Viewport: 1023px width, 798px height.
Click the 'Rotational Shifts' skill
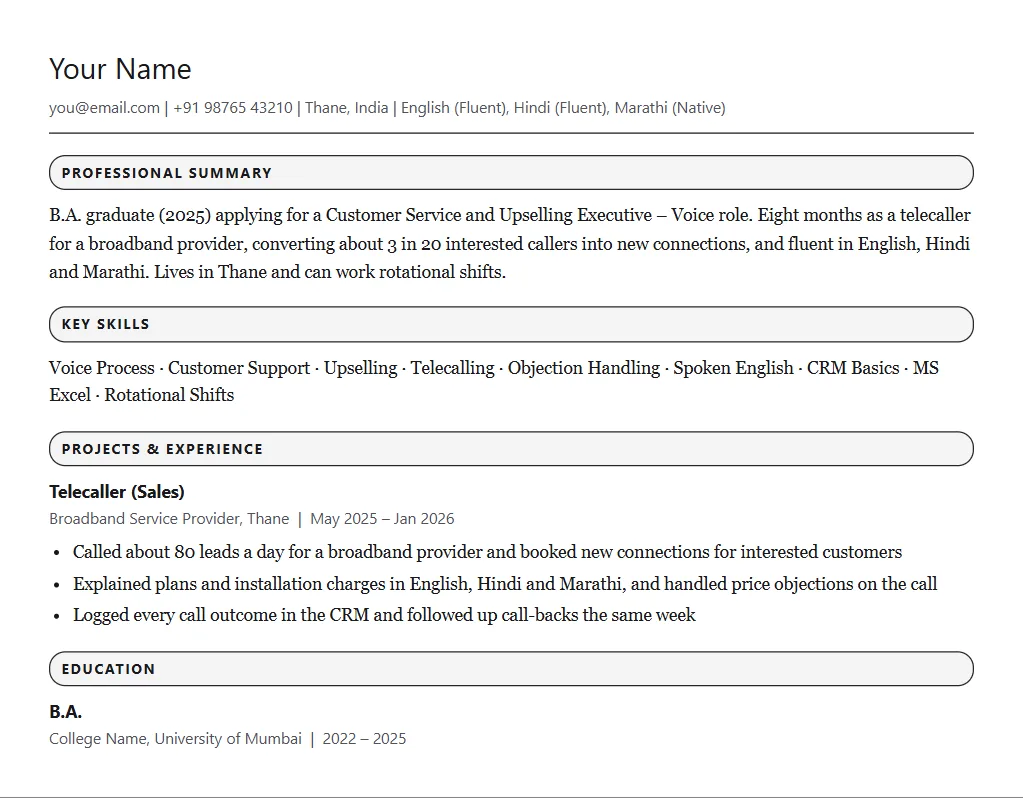tap(169, 395)
